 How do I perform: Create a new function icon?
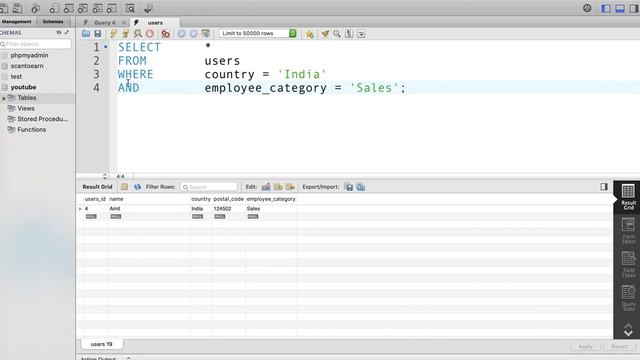point(111,8)
